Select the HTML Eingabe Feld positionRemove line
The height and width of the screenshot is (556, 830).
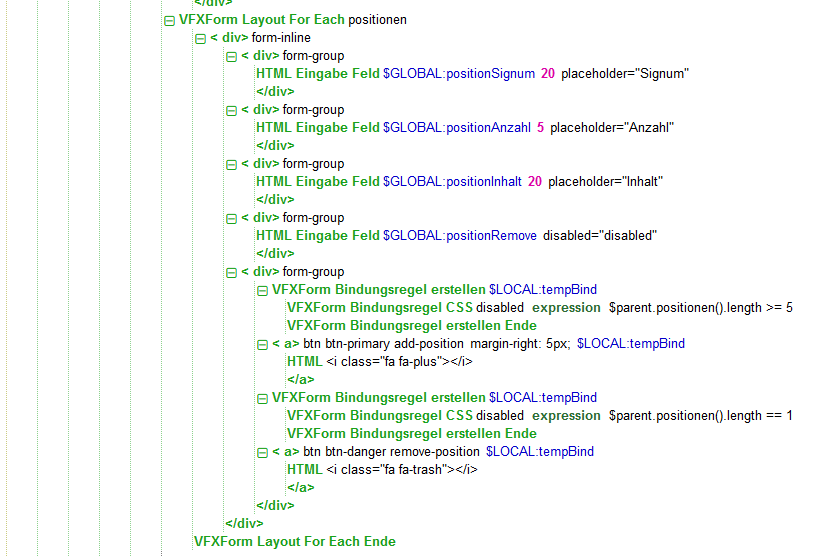tap(455, 236)
